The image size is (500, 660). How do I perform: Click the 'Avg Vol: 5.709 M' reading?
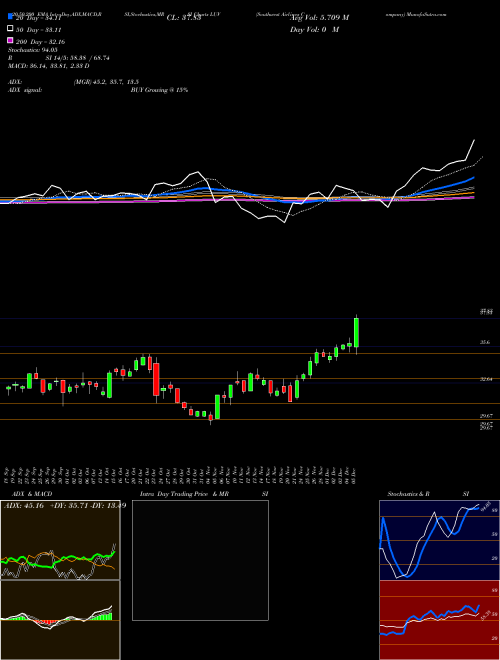(x=320, y=18)
